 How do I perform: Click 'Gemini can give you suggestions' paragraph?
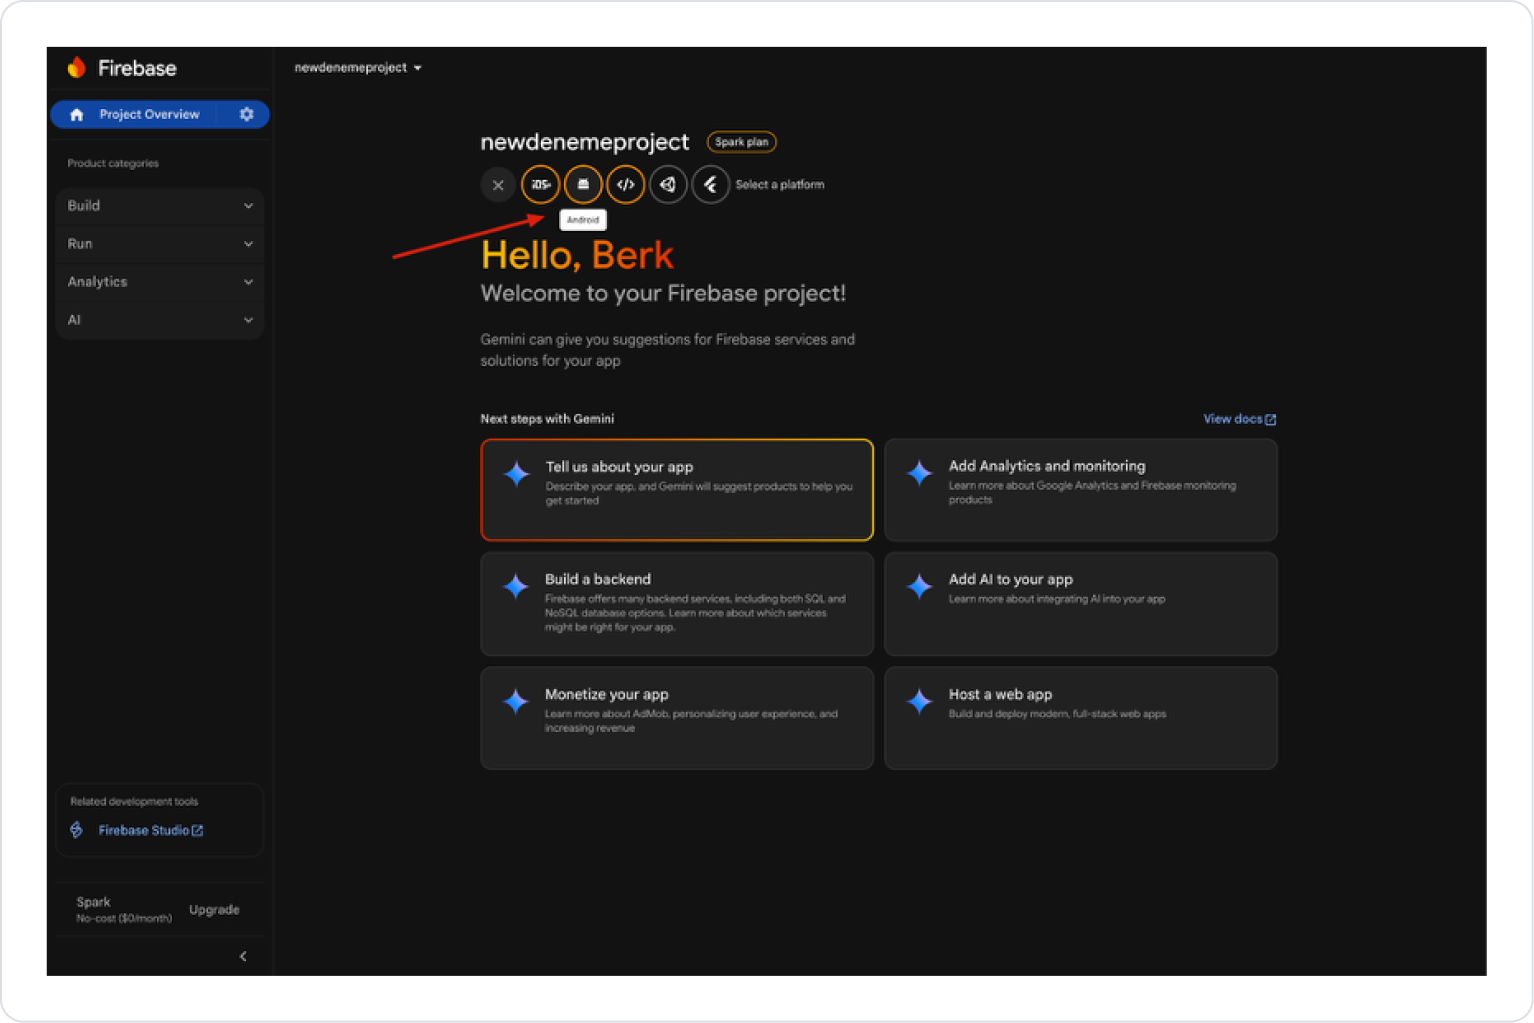(x=667, y=350)
